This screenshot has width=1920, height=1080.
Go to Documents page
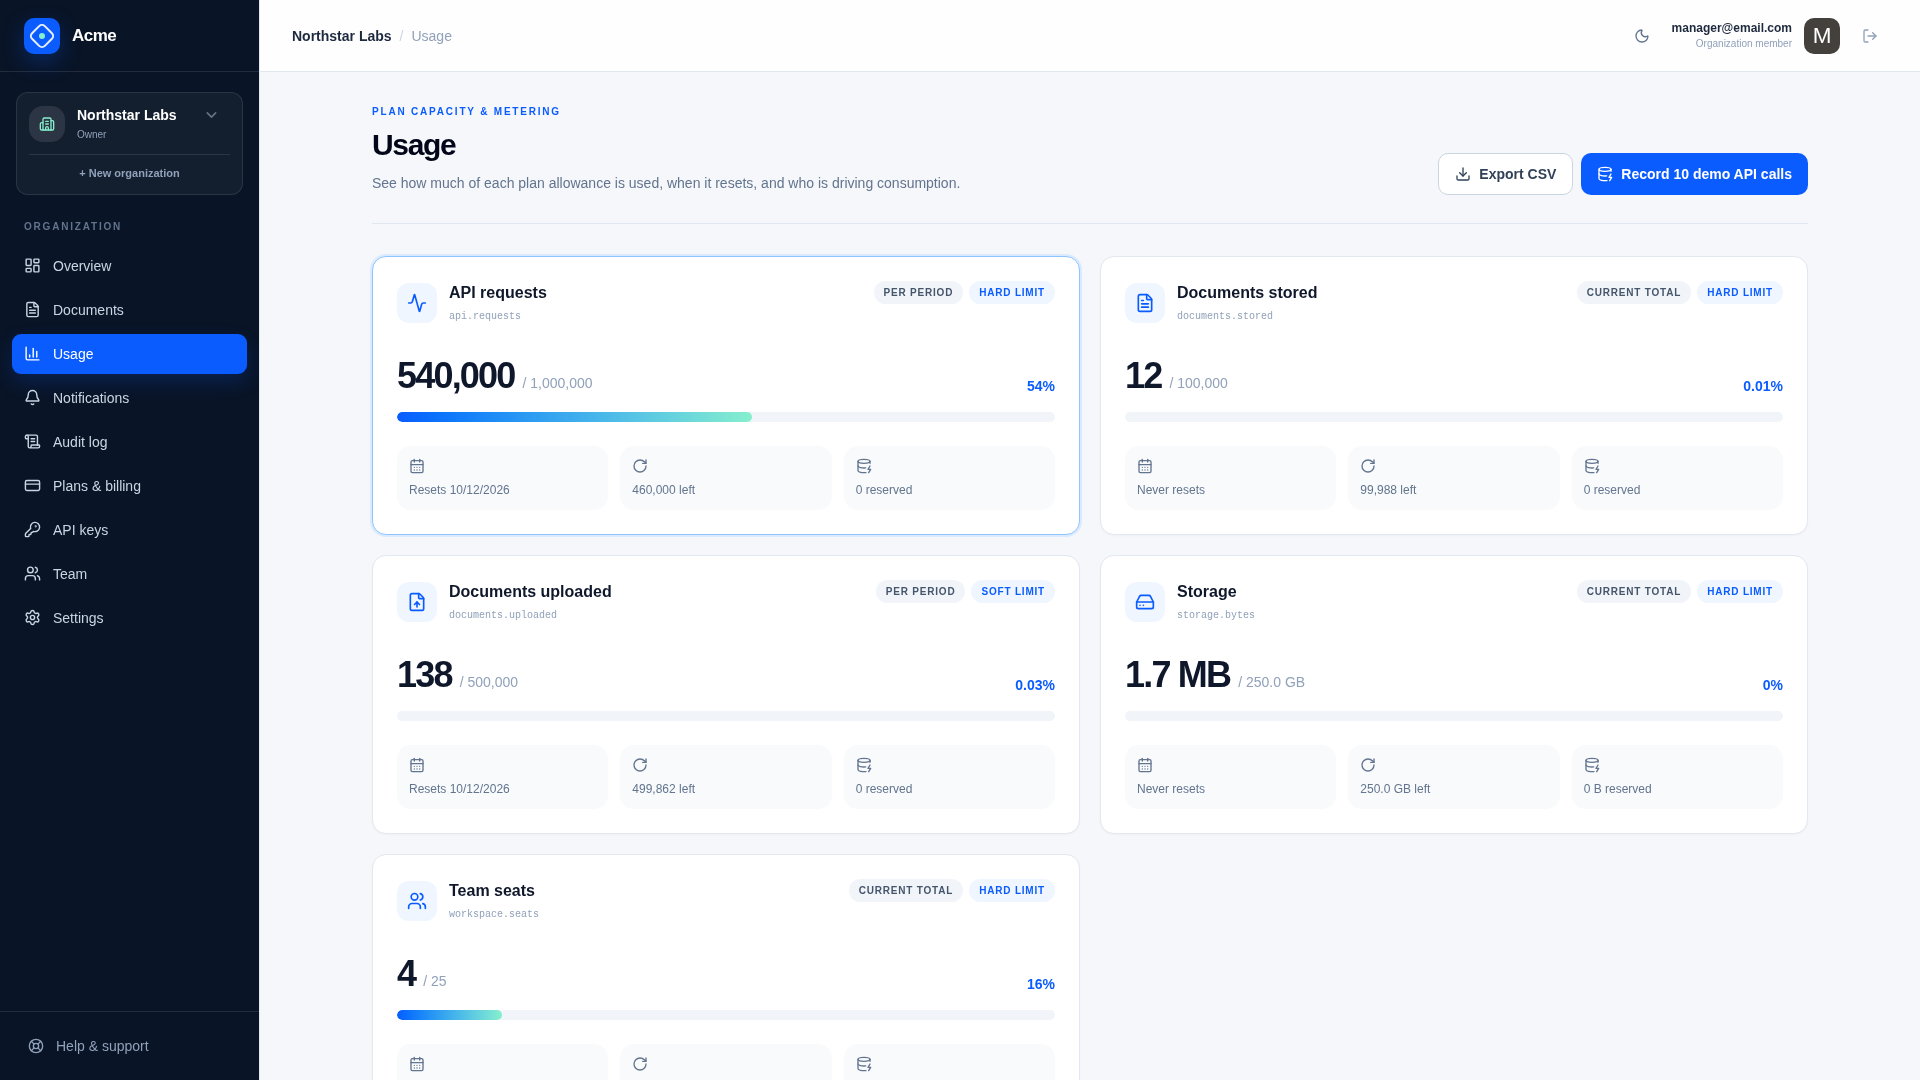(129, 310)
